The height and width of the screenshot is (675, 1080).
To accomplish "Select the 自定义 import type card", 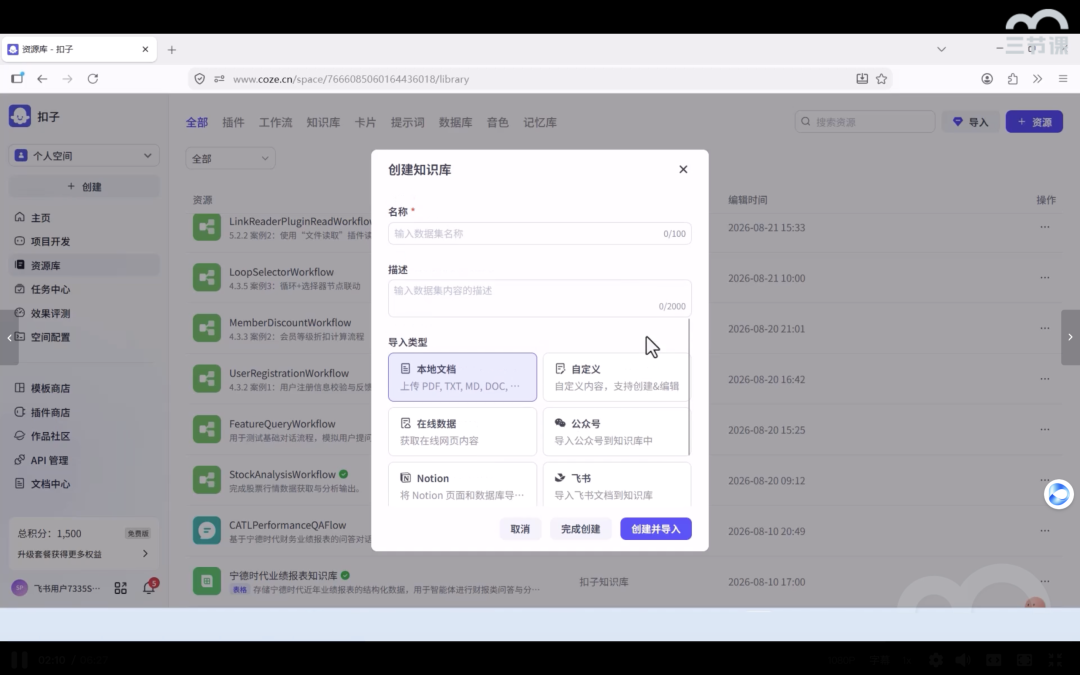I will (615, 377).
